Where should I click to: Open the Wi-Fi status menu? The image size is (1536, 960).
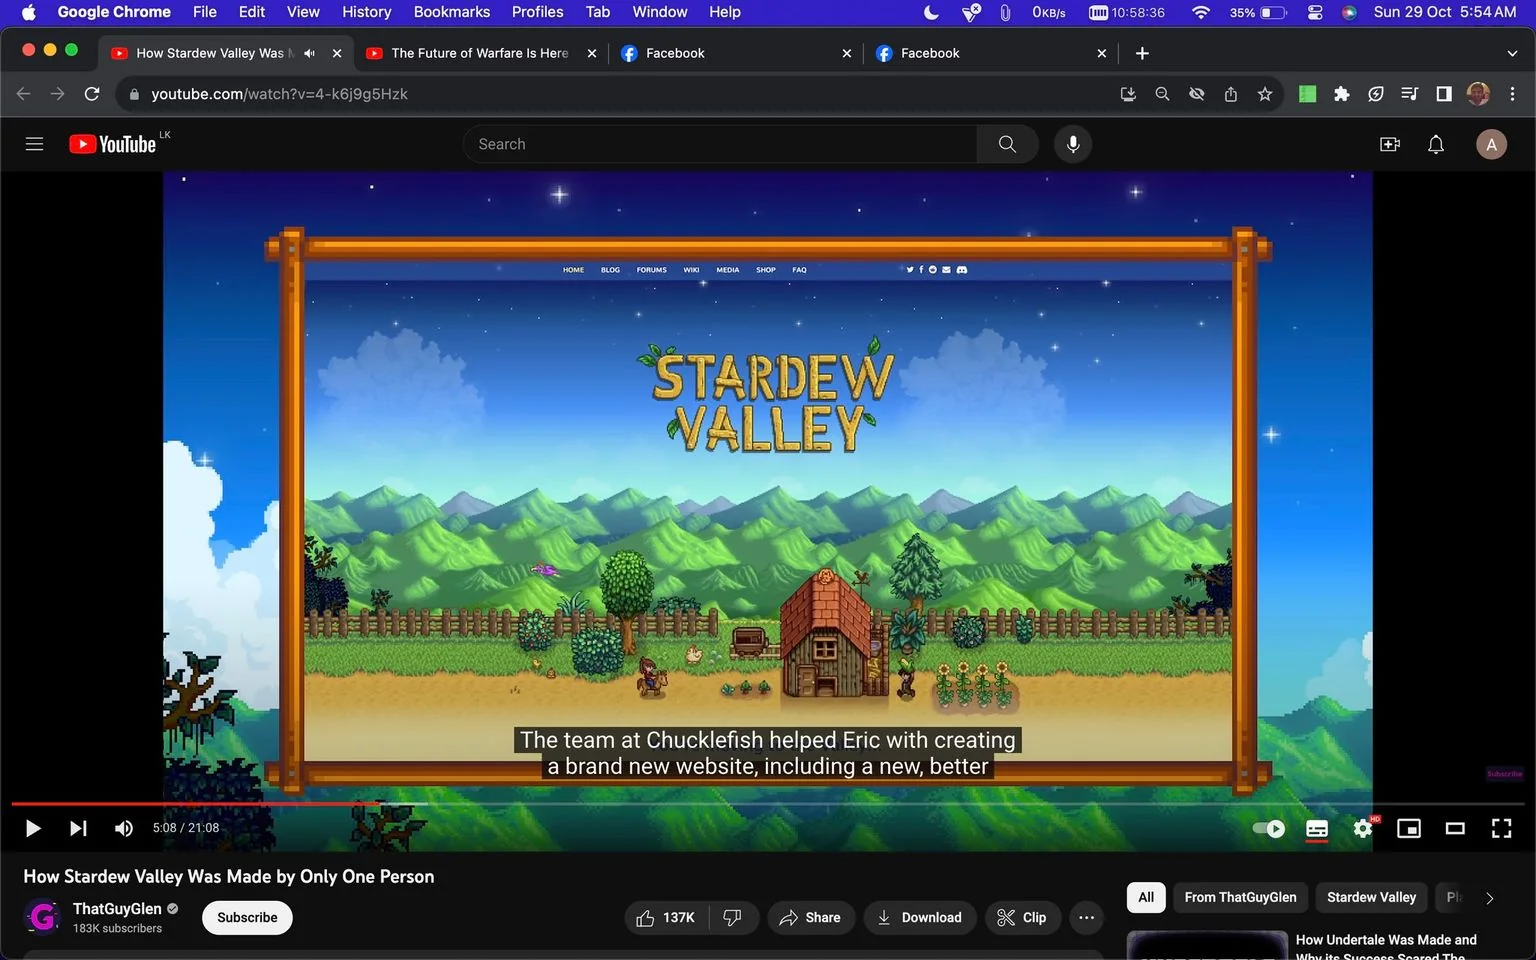tap(1201, 12)
